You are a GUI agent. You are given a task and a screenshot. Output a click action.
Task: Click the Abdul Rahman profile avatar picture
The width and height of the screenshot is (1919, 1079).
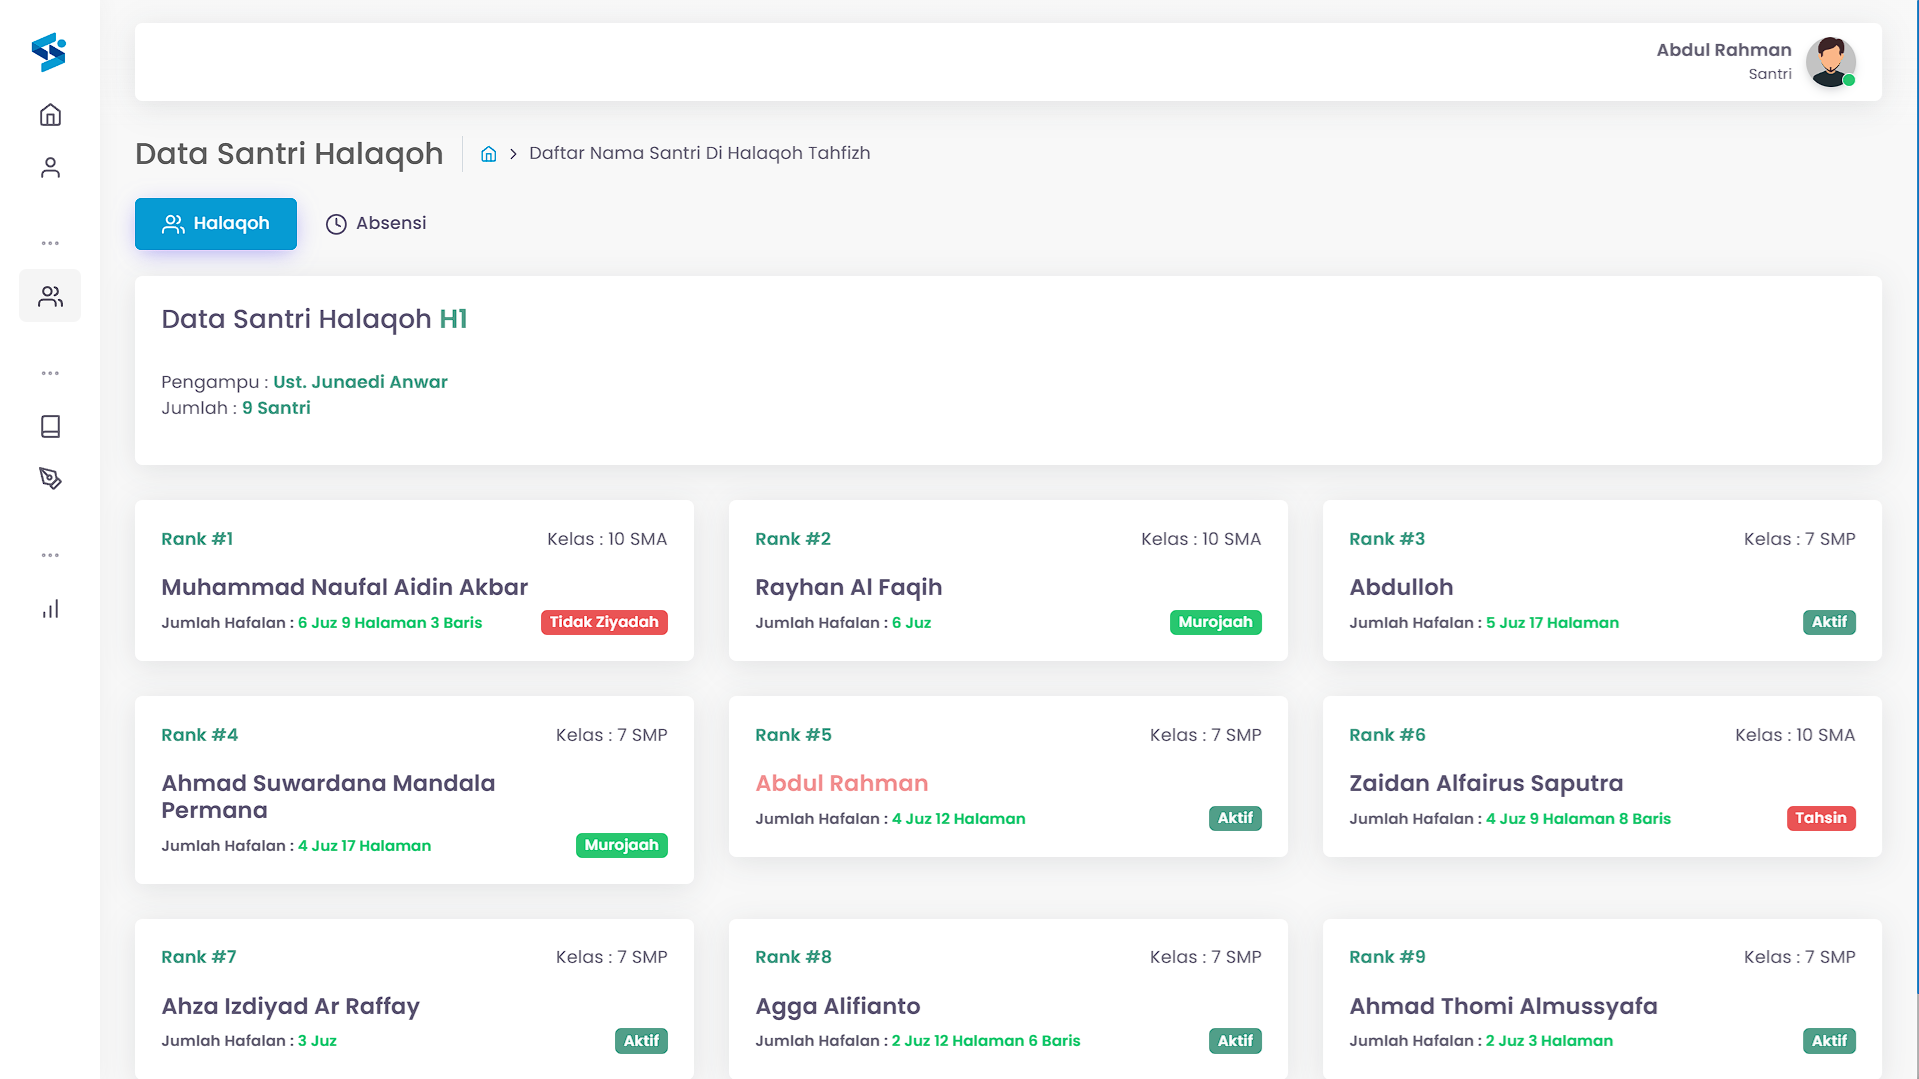pos(1830,61)
